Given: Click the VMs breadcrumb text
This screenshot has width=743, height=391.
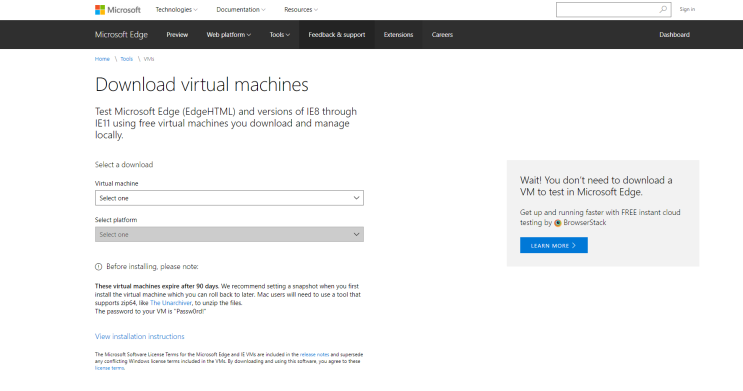Looking at the screenshot, I should pyautogui.click(x=149, y=59).
